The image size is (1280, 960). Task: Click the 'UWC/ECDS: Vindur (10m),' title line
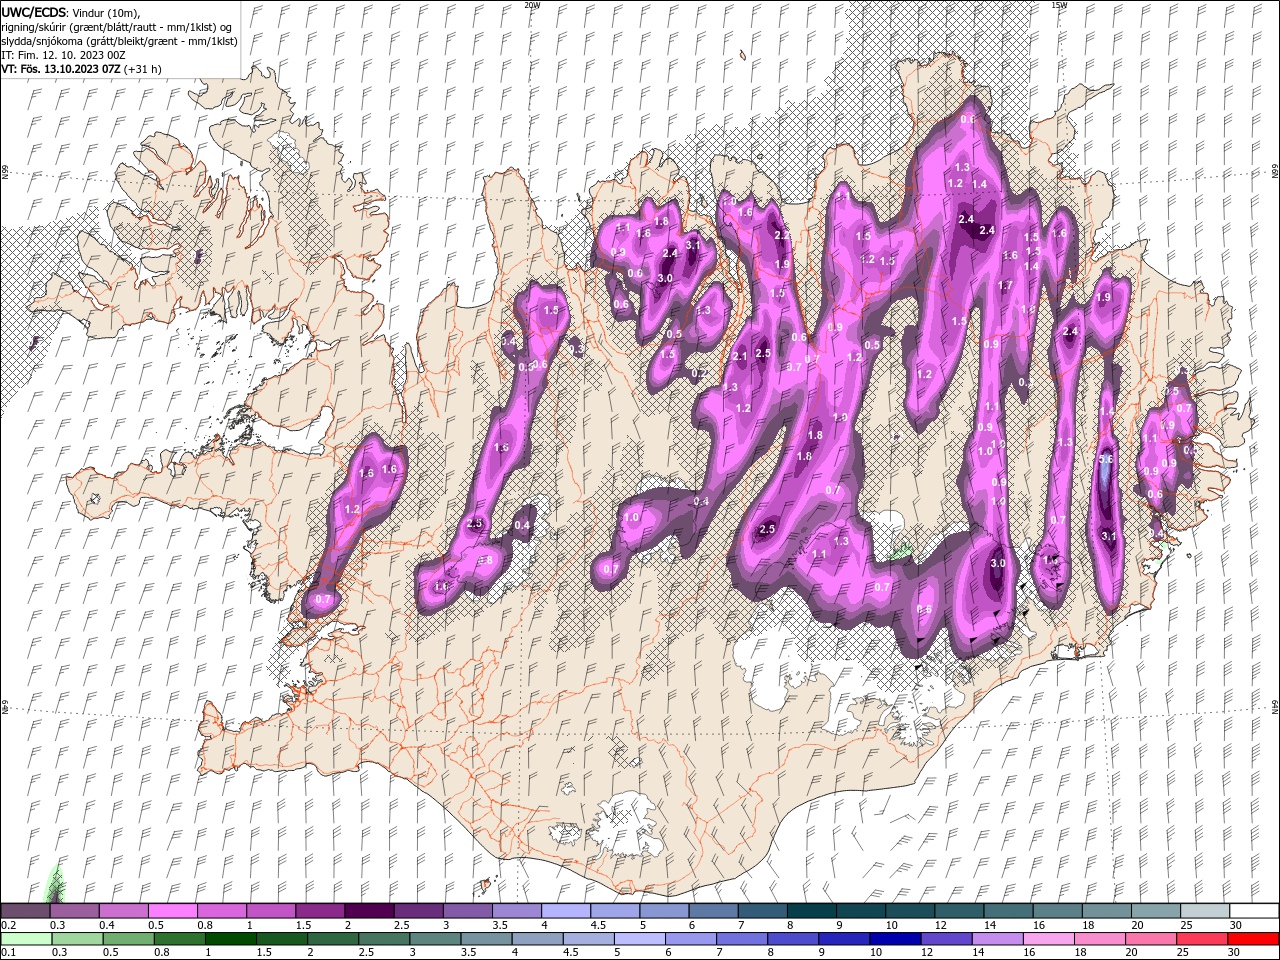pos(71,12)
